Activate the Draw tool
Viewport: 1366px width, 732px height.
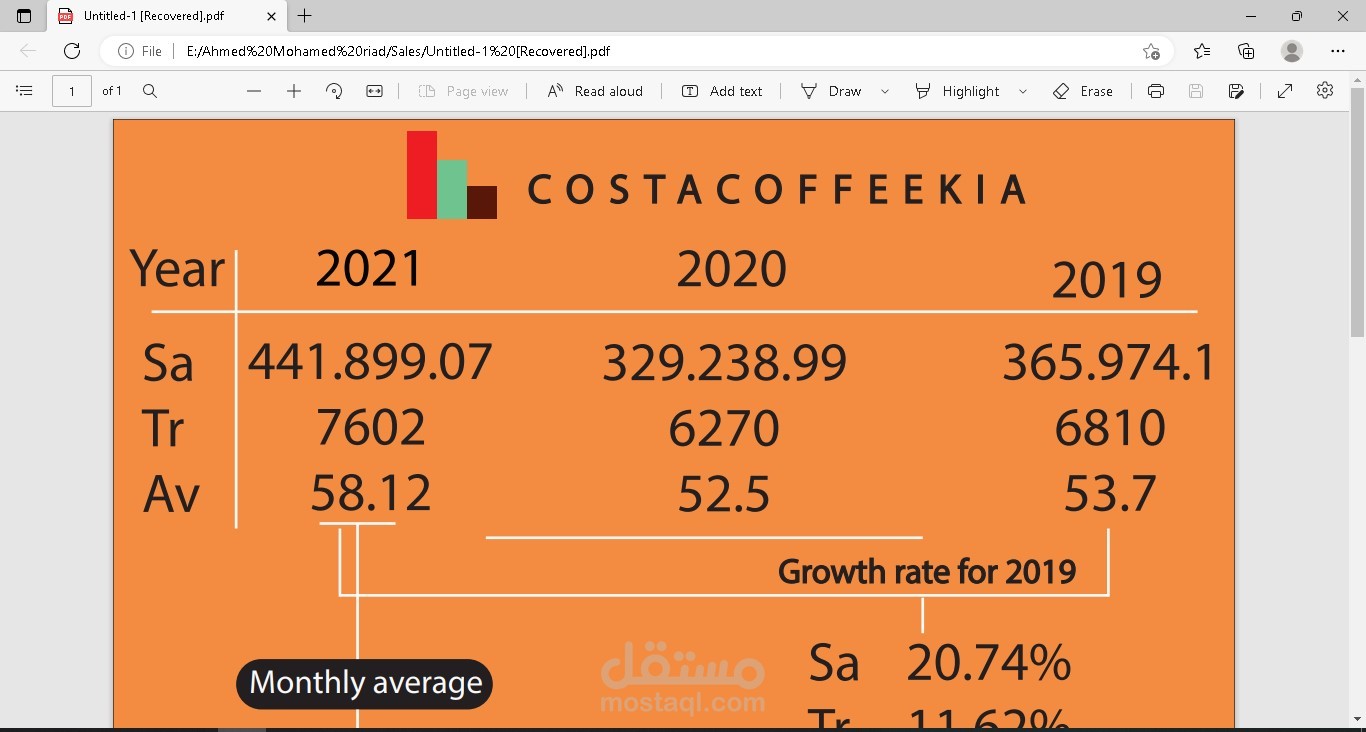click(831, 91)
